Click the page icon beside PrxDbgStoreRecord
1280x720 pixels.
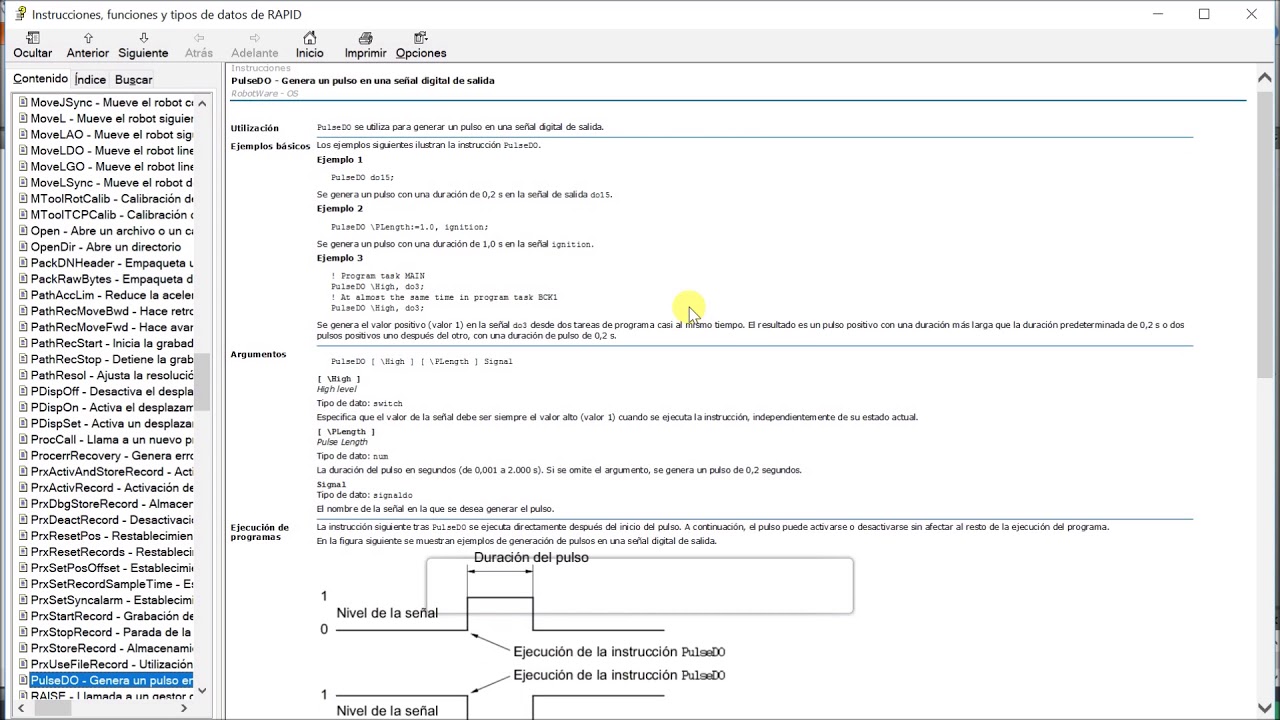coord(22,504)
